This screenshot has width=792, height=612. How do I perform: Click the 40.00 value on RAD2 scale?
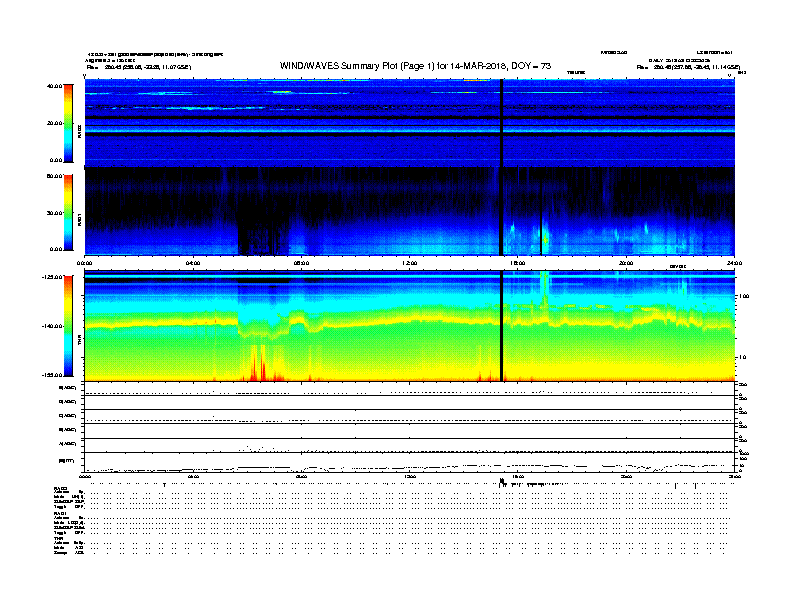(54, 86)
